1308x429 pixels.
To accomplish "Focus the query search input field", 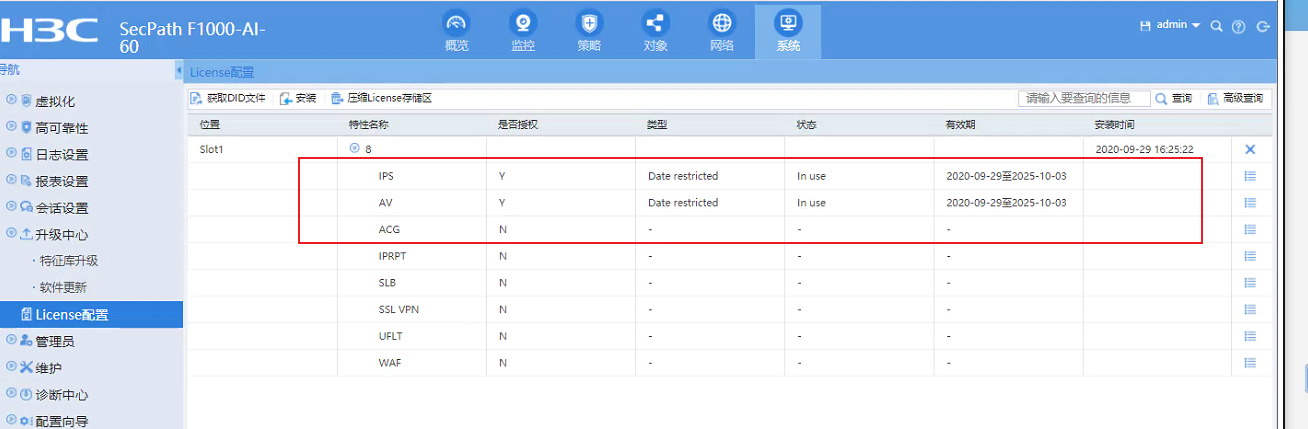I will point(1084,98).
